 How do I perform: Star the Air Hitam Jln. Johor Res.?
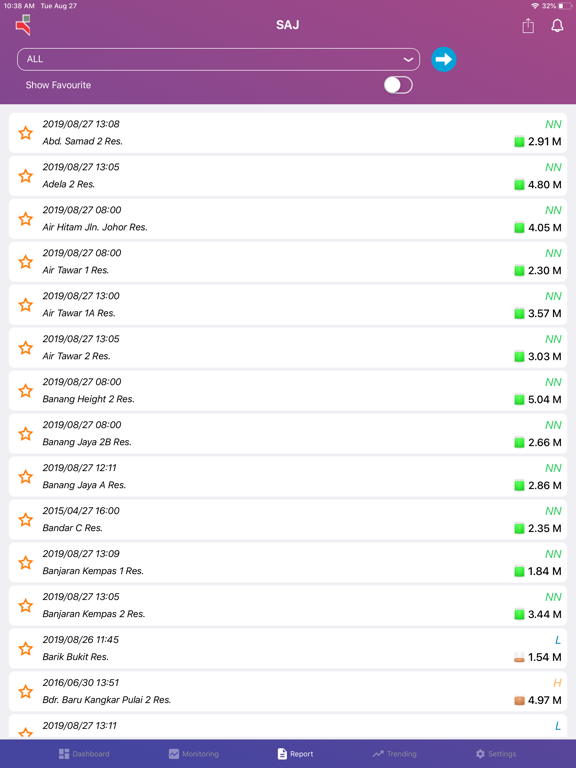coord(25,219)
